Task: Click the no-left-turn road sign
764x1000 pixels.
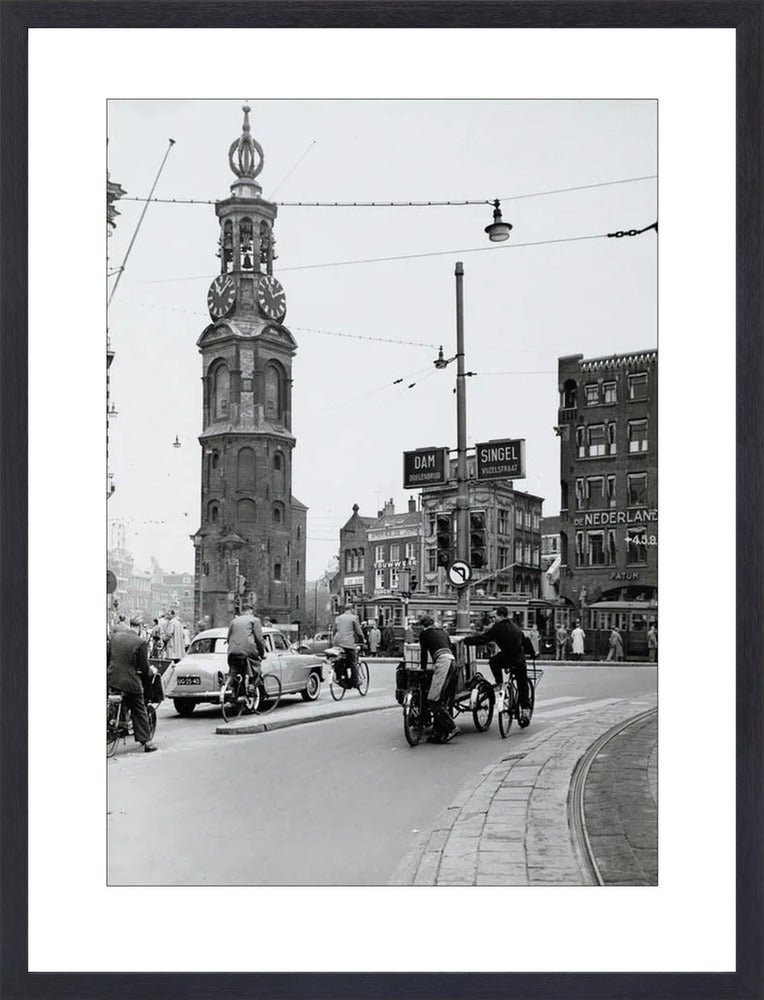Action: 459,573
